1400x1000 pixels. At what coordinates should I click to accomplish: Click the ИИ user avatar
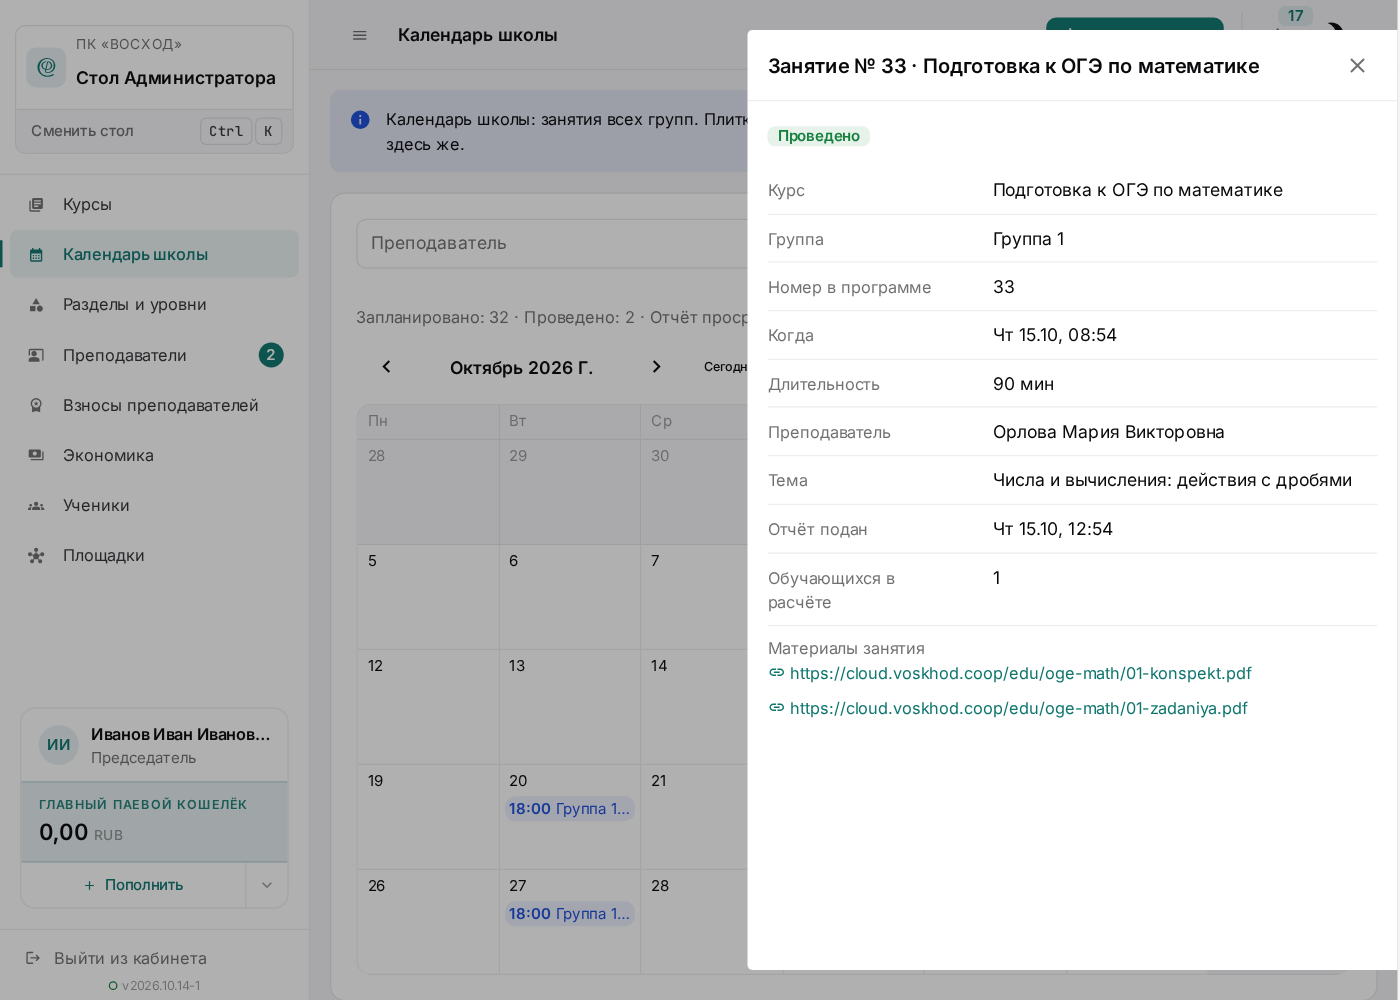[x=59, y=745]
